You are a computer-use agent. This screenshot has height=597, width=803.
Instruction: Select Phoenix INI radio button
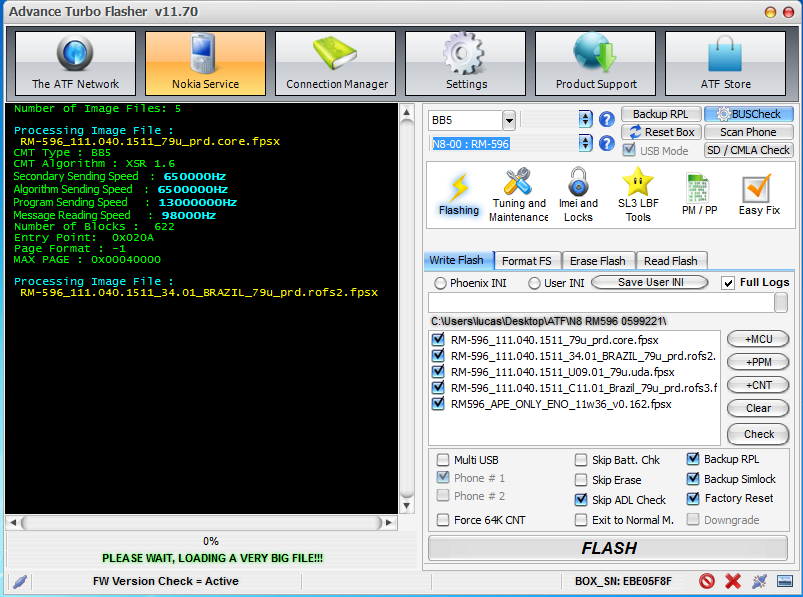[x=440, y=283]
